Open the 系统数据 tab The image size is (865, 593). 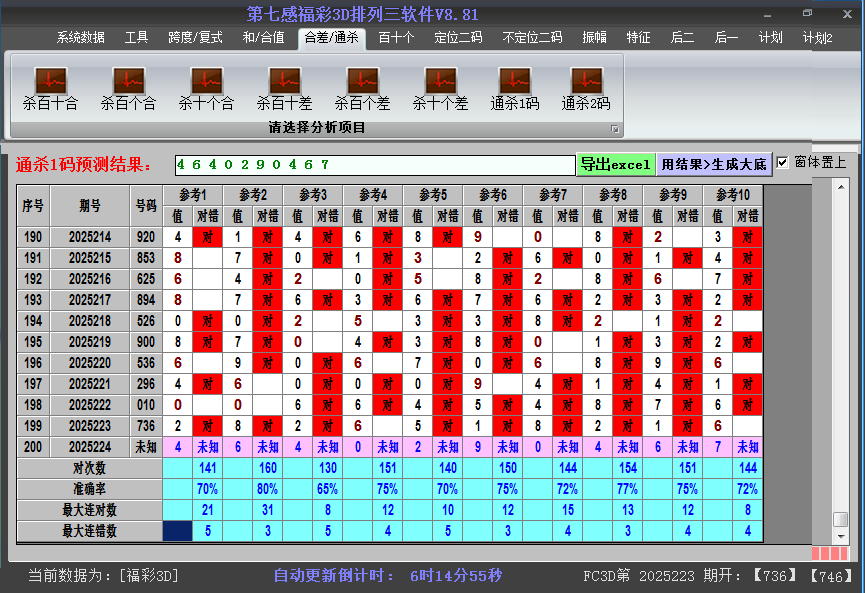pos(81,38)
